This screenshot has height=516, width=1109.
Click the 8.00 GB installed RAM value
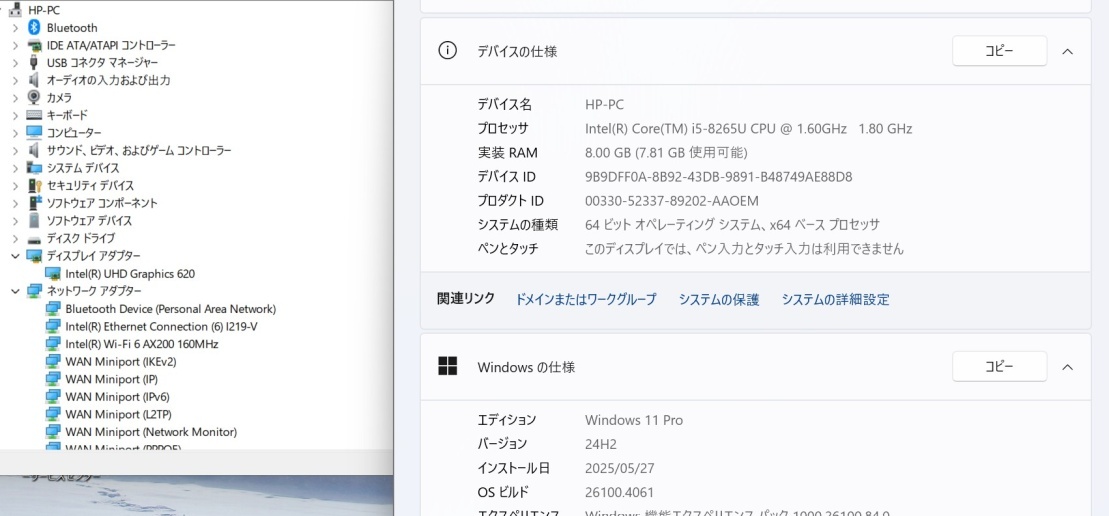pyautogui.click(x=666, y=153)
